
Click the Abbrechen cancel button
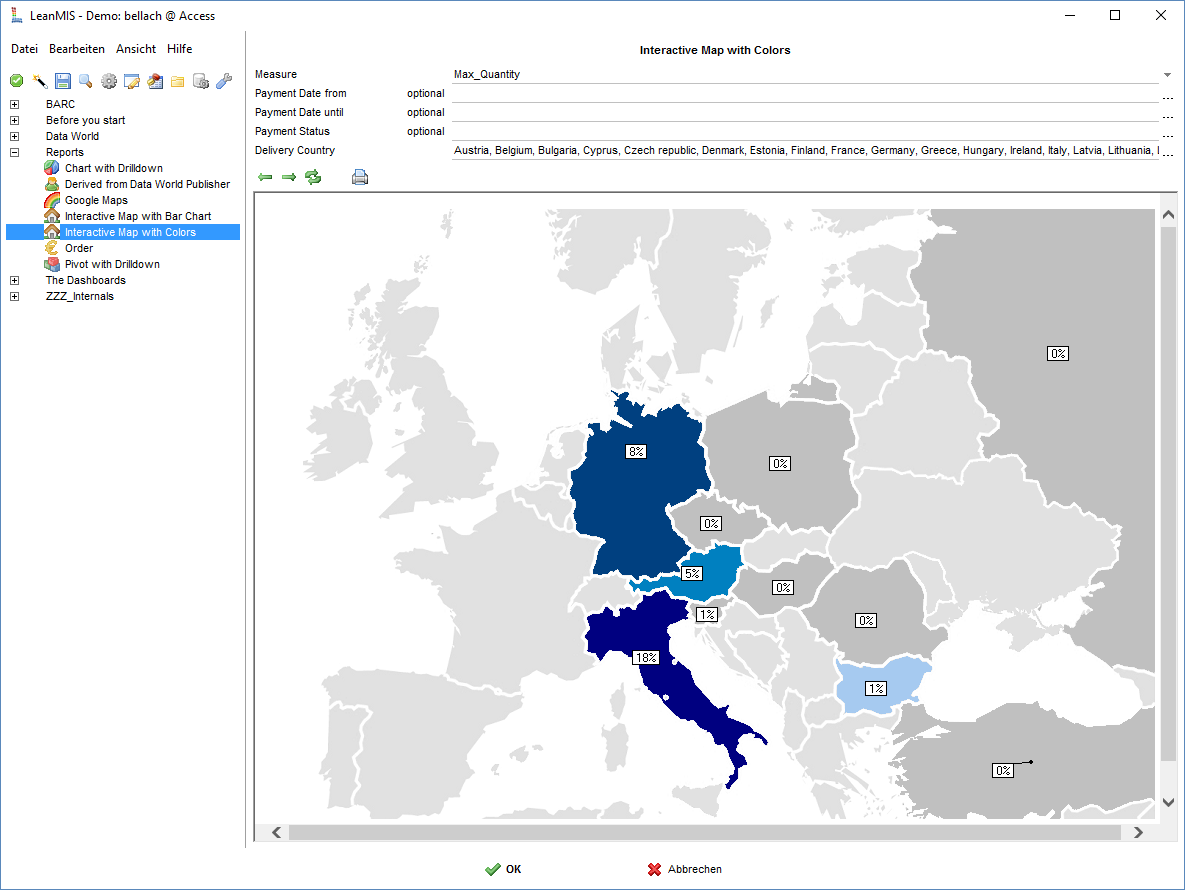(x=685, y=869)
